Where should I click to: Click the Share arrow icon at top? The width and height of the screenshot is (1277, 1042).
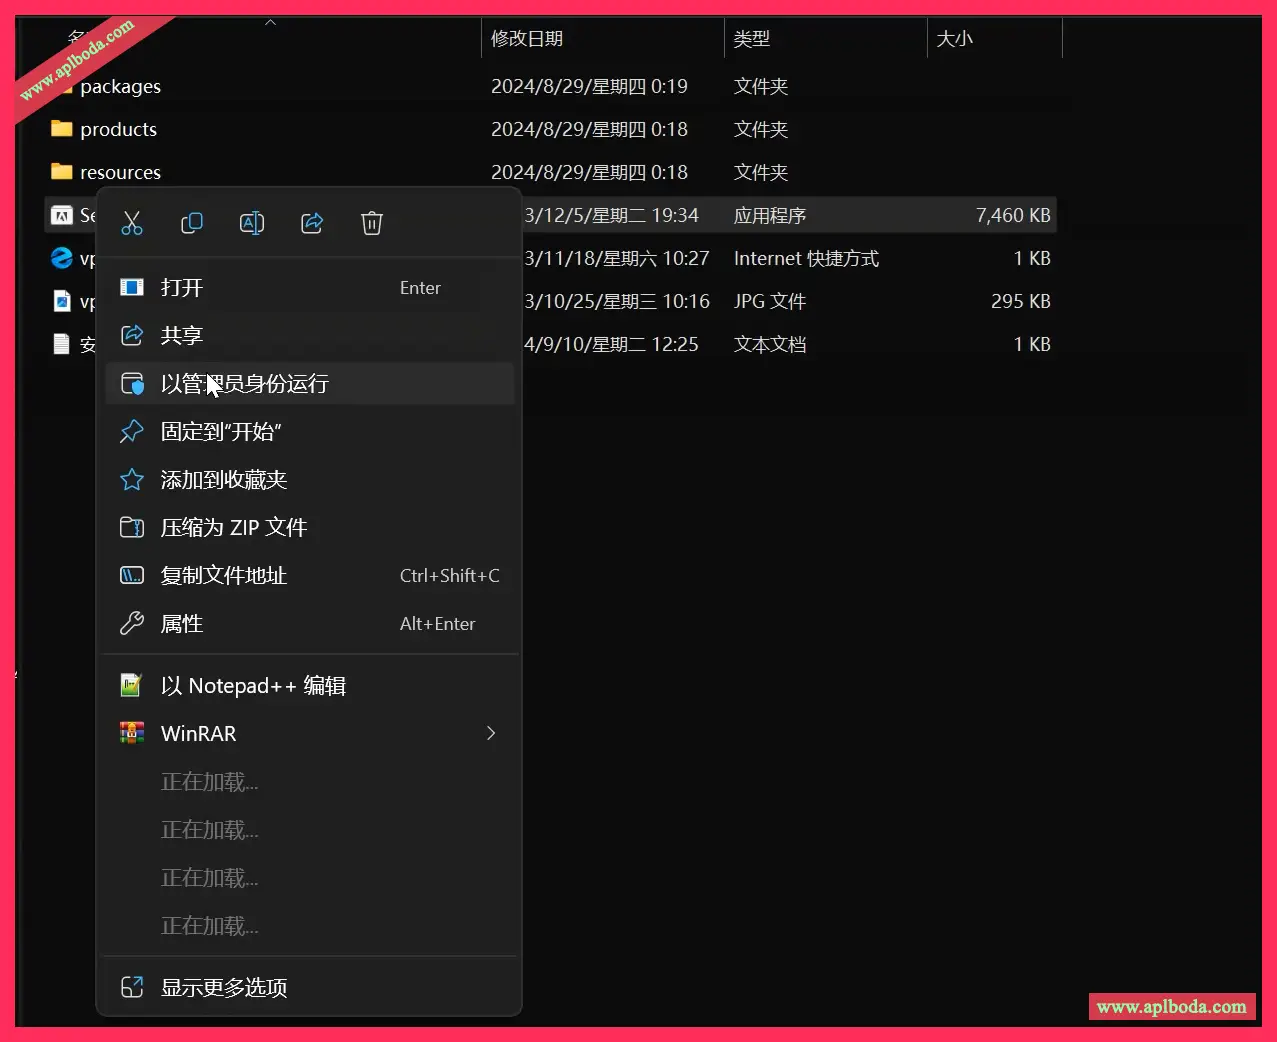coord(312,223)
